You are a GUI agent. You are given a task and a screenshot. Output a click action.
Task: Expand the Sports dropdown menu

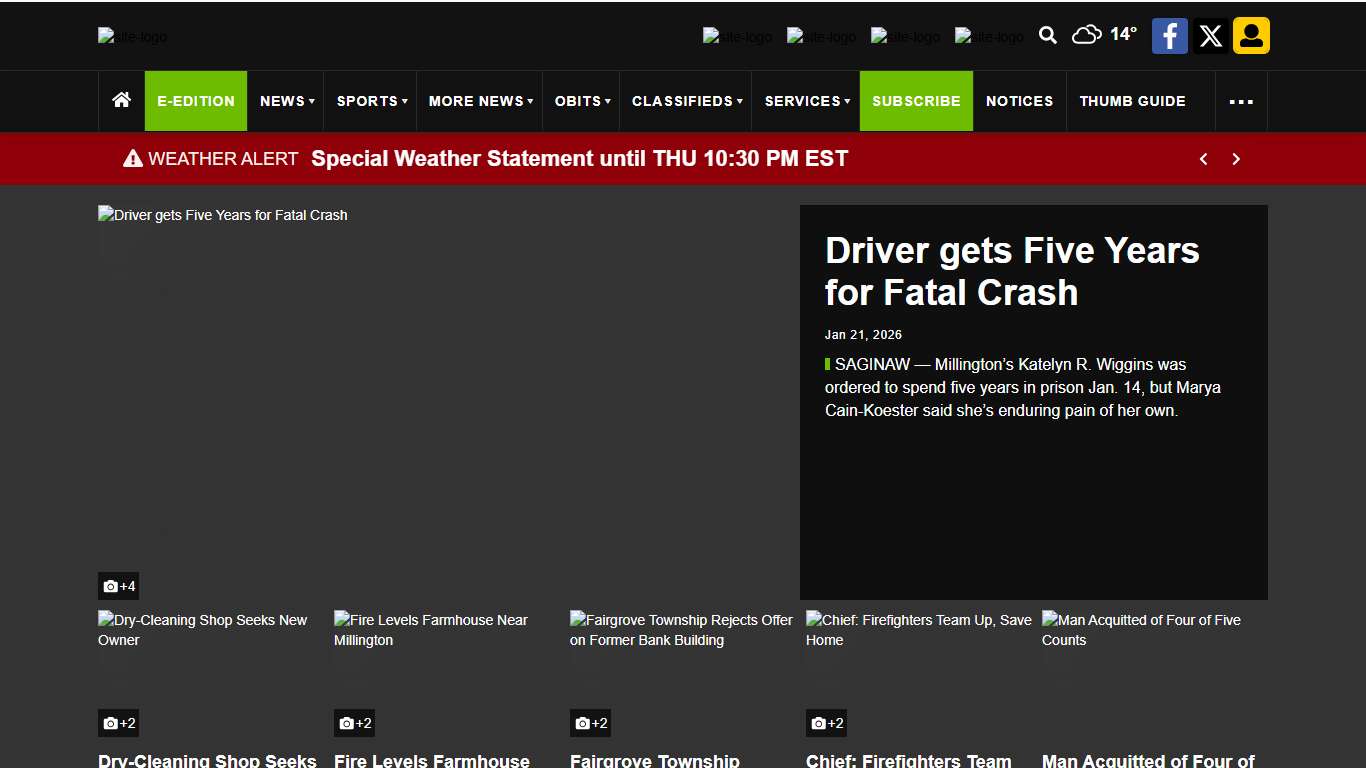[372, 101]
